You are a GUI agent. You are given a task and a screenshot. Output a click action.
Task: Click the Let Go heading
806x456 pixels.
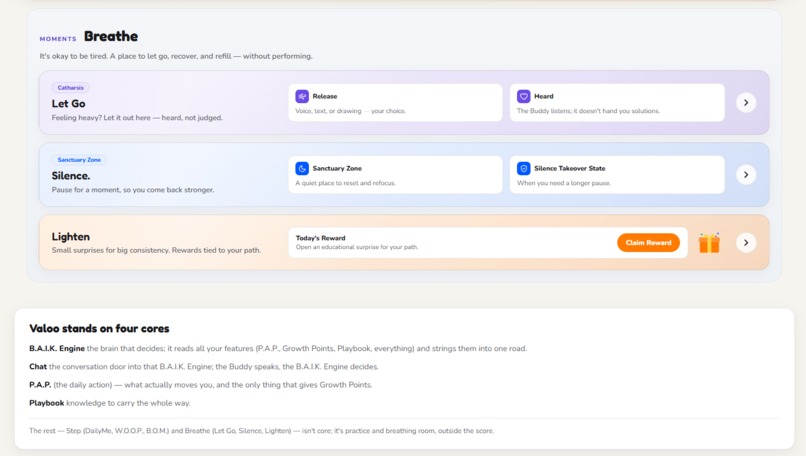[68, 103]
